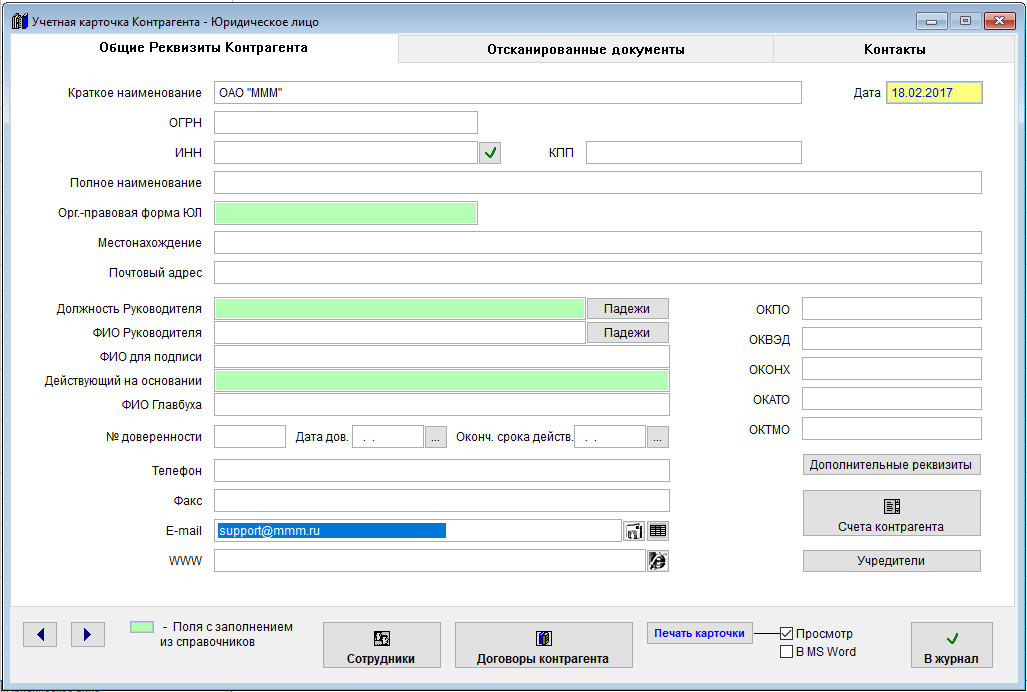Click Печать карточки button
Viewport: 1027px width, 692px height.
click(x=700, y=633)
